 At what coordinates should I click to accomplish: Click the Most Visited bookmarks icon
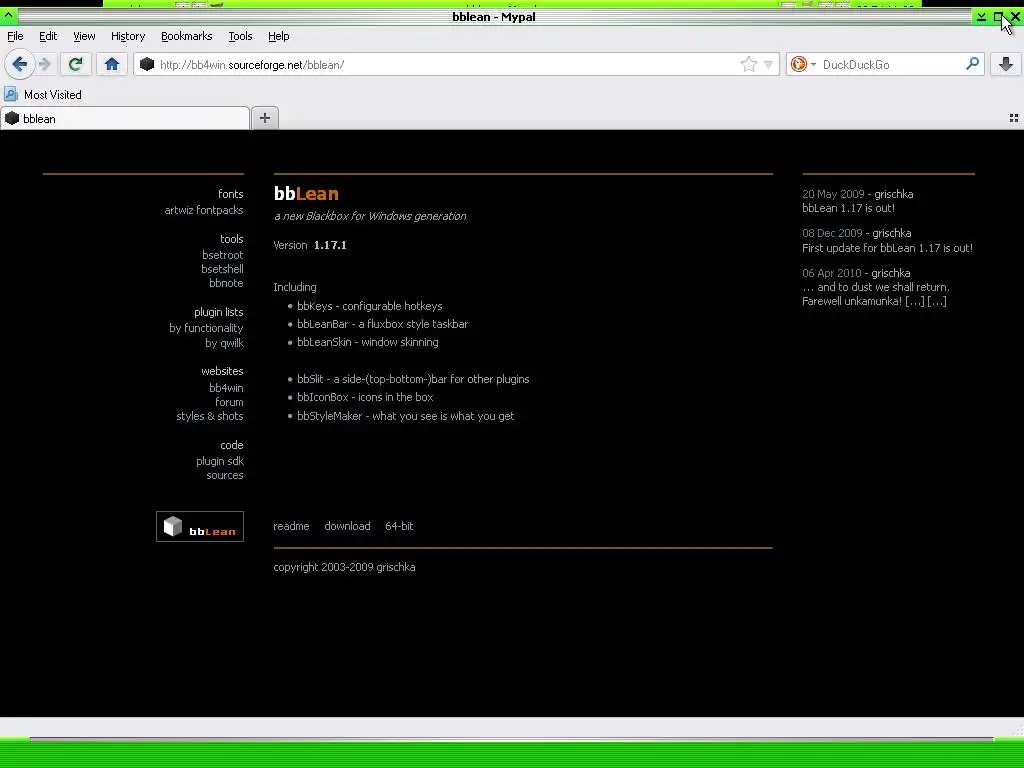click(x=11, y=95)
